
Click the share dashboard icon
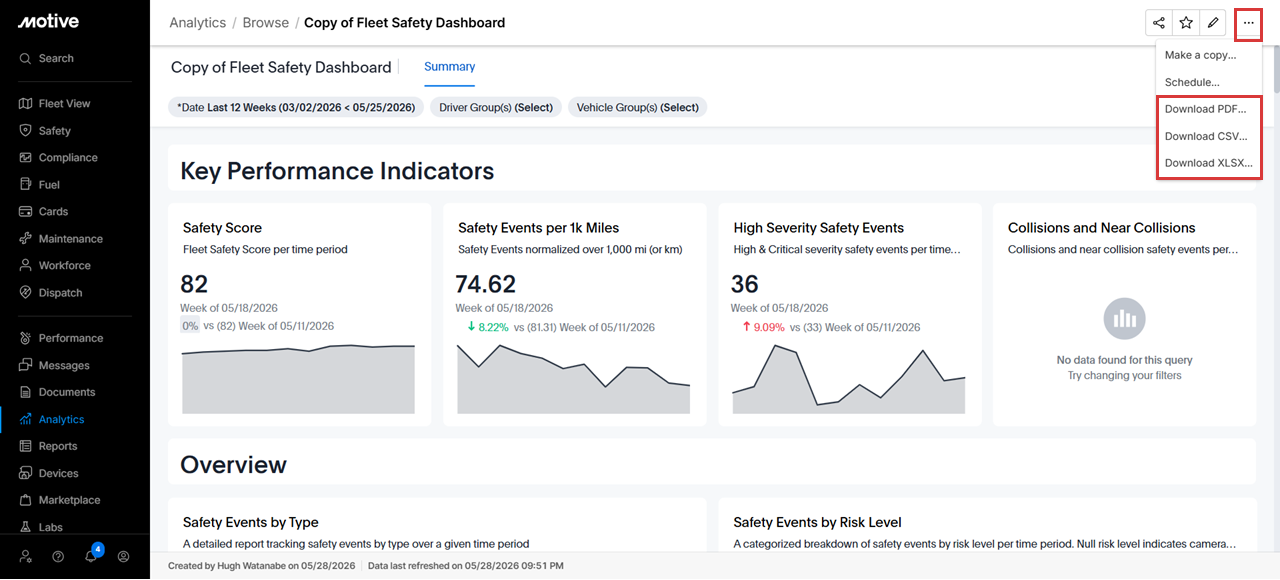coord(1159,23)
